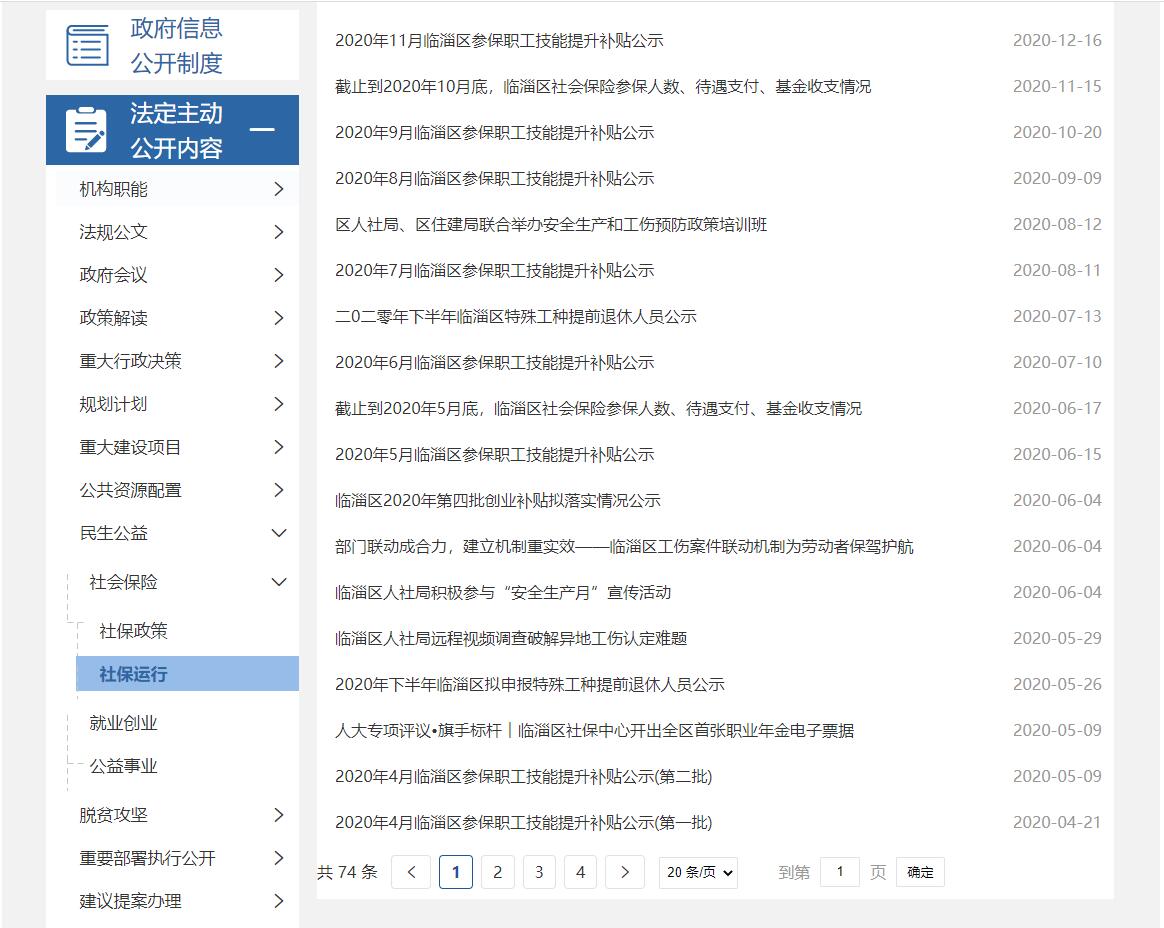Click the right chevron beside 机构职能

tap(279, 188)
